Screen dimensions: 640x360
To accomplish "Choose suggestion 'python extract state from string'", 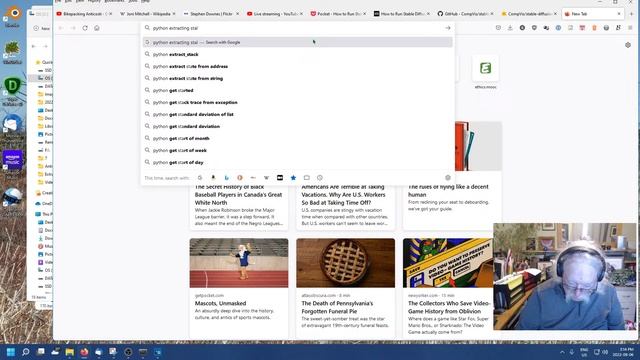I will (x=298, y=78).
